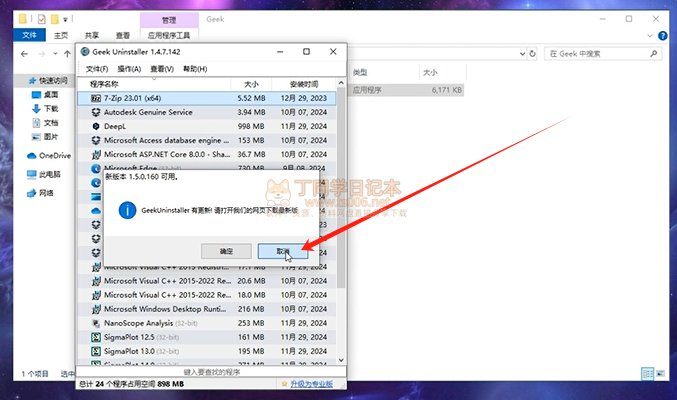Open Explorer recent locations dropdown

click(55, 54)
